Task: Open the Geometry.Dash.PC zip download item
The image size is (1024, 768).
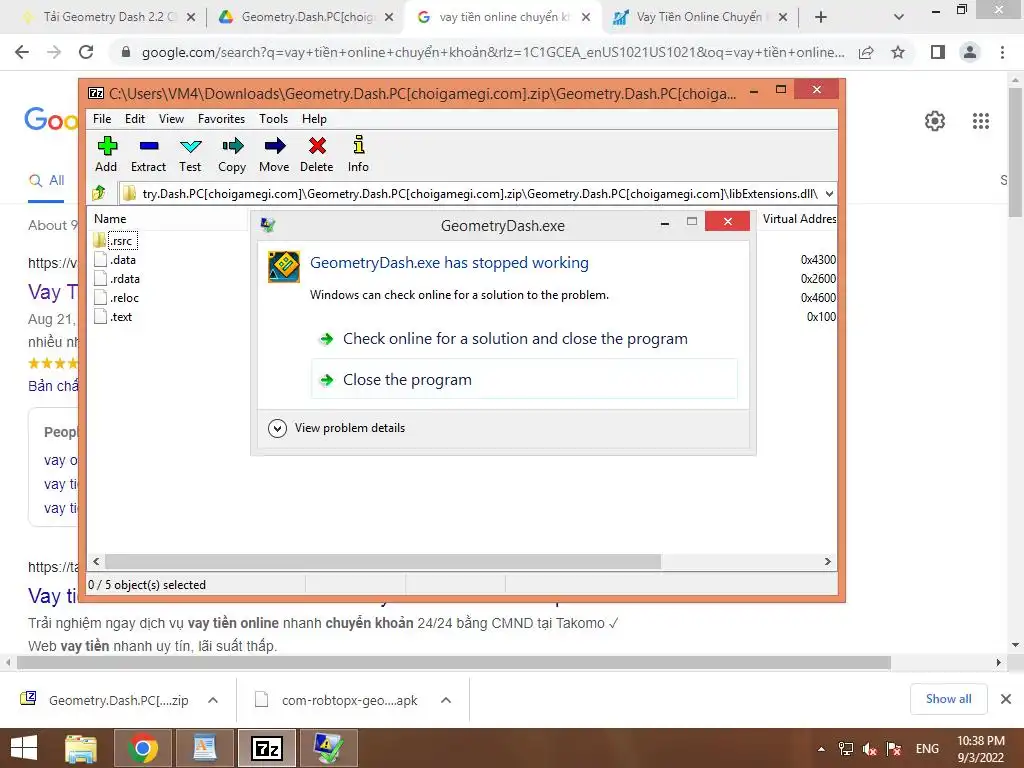Action: pos(104,700)
